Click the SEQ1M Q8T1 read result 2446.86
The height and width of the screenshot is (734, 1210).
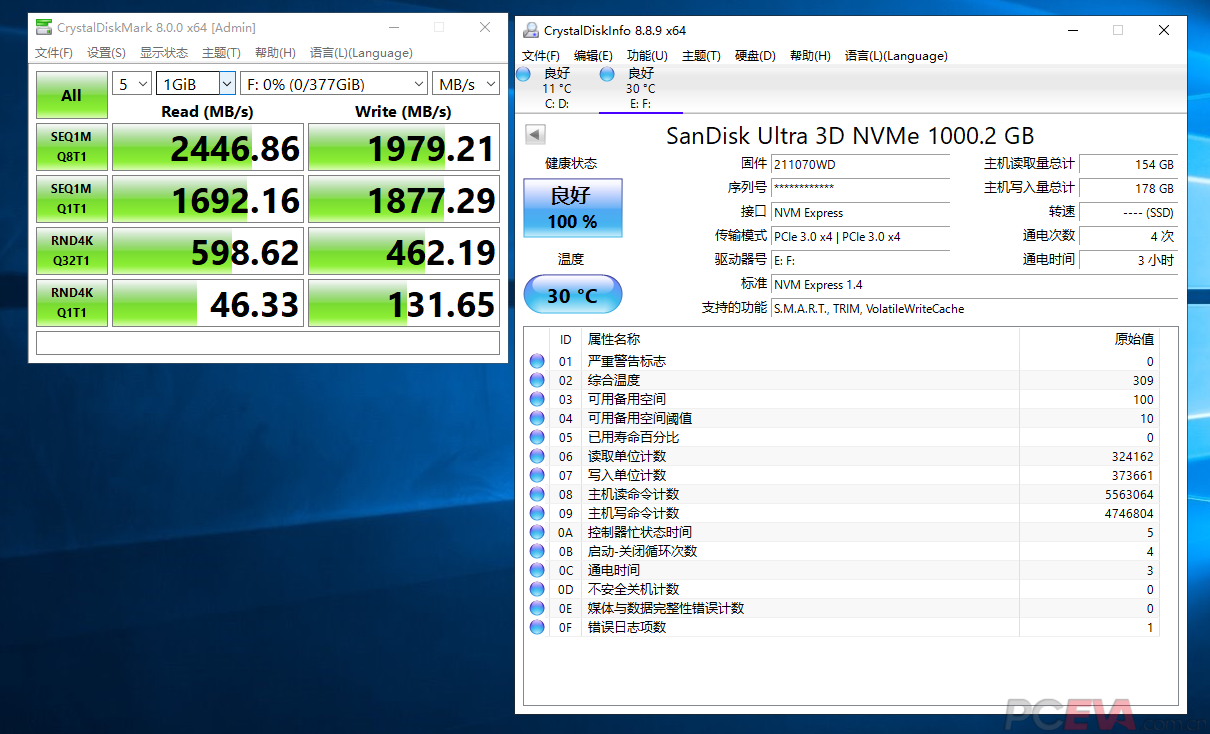[x=207, y=148]
